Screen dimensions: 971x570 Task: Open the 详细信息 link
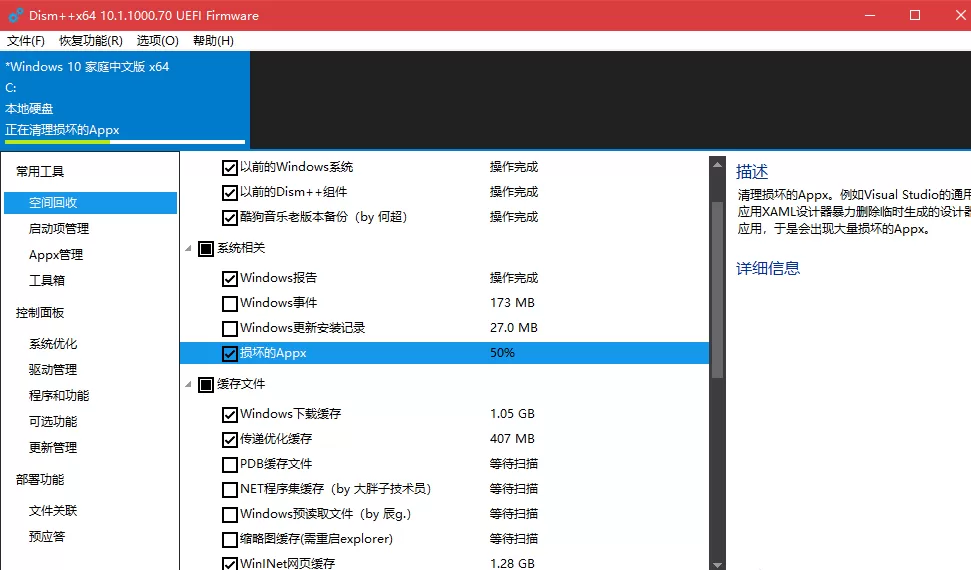tap(768, 268)
